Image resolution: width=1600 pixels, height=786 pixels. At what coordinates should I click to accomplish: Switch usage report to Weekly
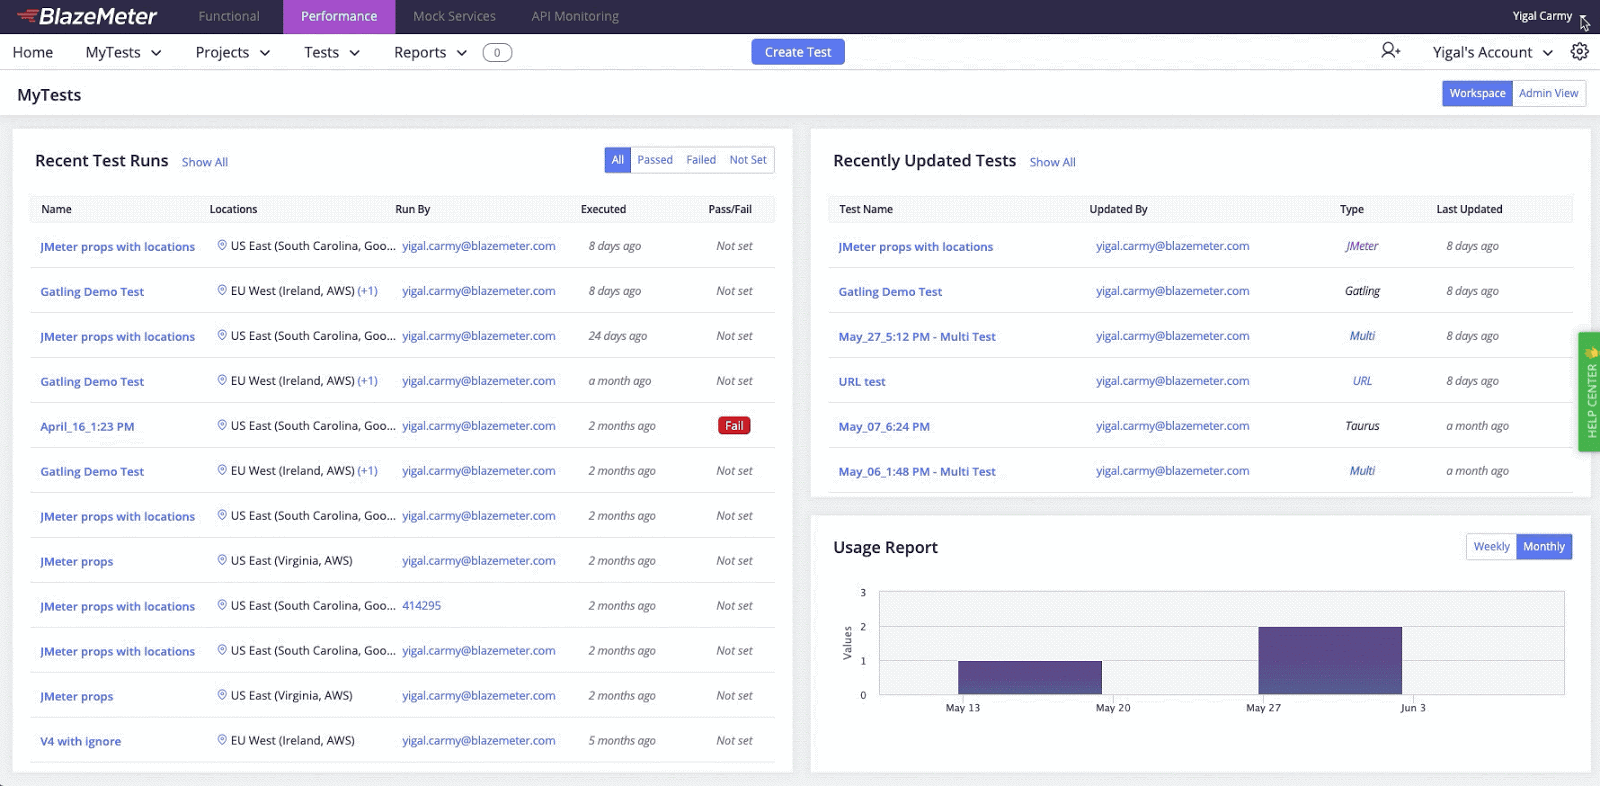pyautogui.click(x=1491, y=547)
